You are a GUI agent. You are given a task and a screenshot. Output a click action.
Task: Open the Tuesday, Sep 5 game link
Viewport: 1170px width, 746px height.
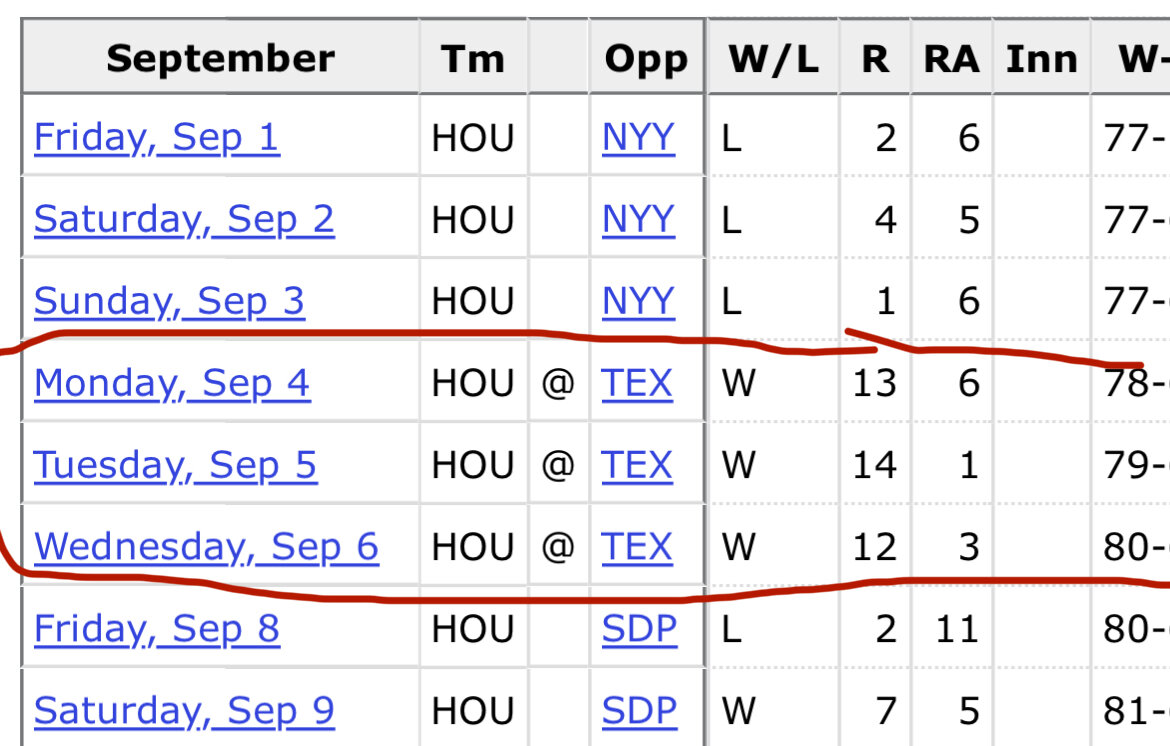(x=175, y=466)
